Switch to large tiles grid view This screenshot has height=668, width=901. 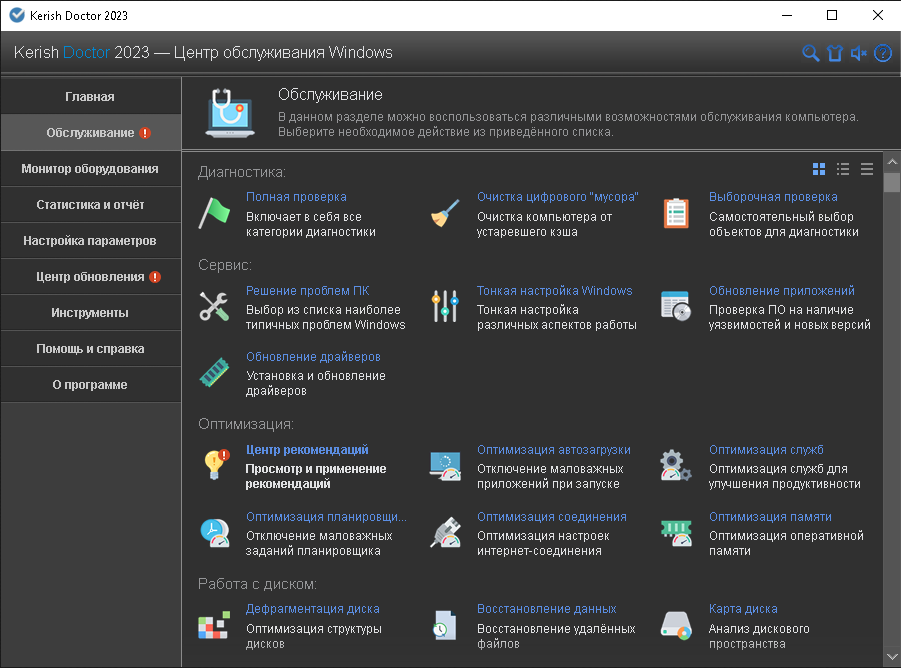coord(819,169)
